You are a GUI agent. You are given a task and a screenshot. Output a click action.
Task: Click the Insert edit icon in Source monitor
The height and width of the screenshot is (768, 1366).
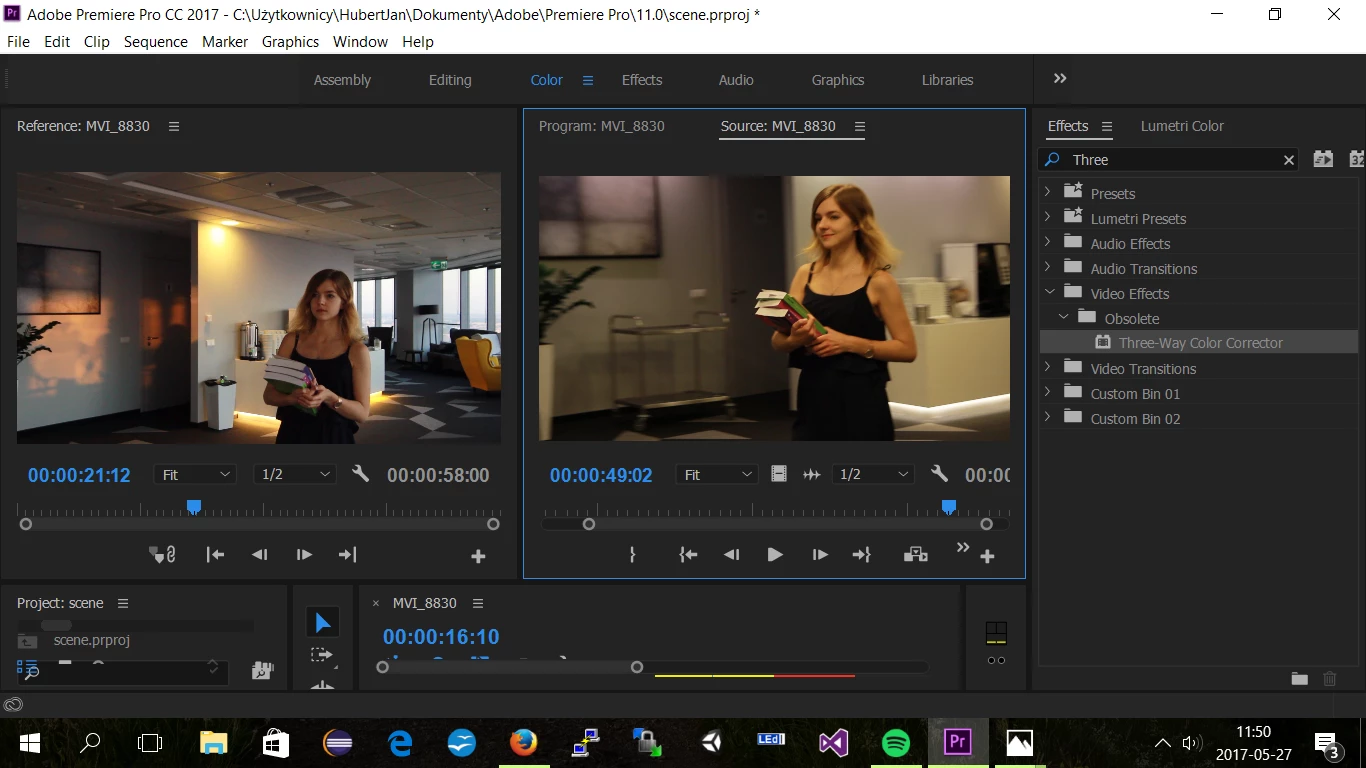click(915, 554)
